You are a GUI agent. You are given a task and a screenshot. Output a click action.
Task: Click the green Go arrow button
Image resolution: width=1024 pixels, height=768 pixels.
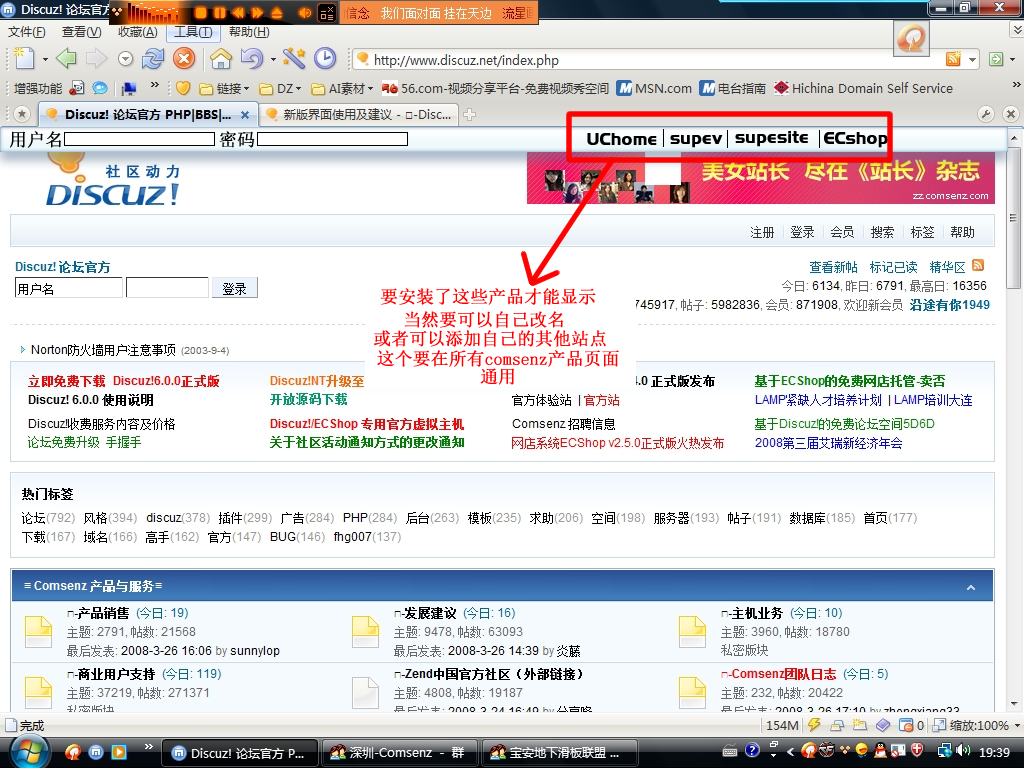coord(996,59)
